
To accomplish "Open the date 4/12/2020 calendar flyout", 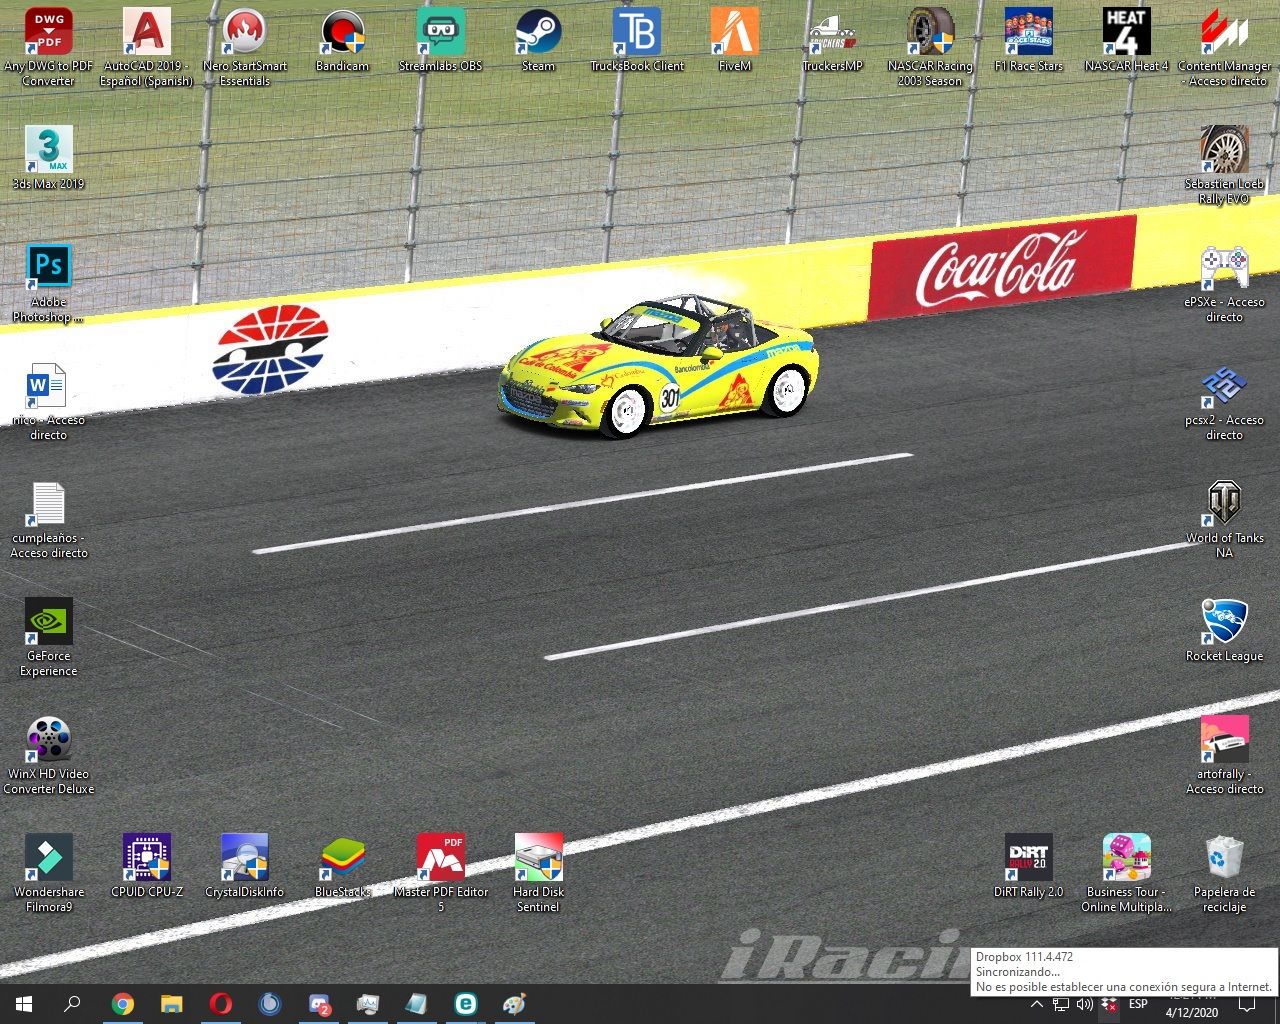I will [x=1192, y=1012].
